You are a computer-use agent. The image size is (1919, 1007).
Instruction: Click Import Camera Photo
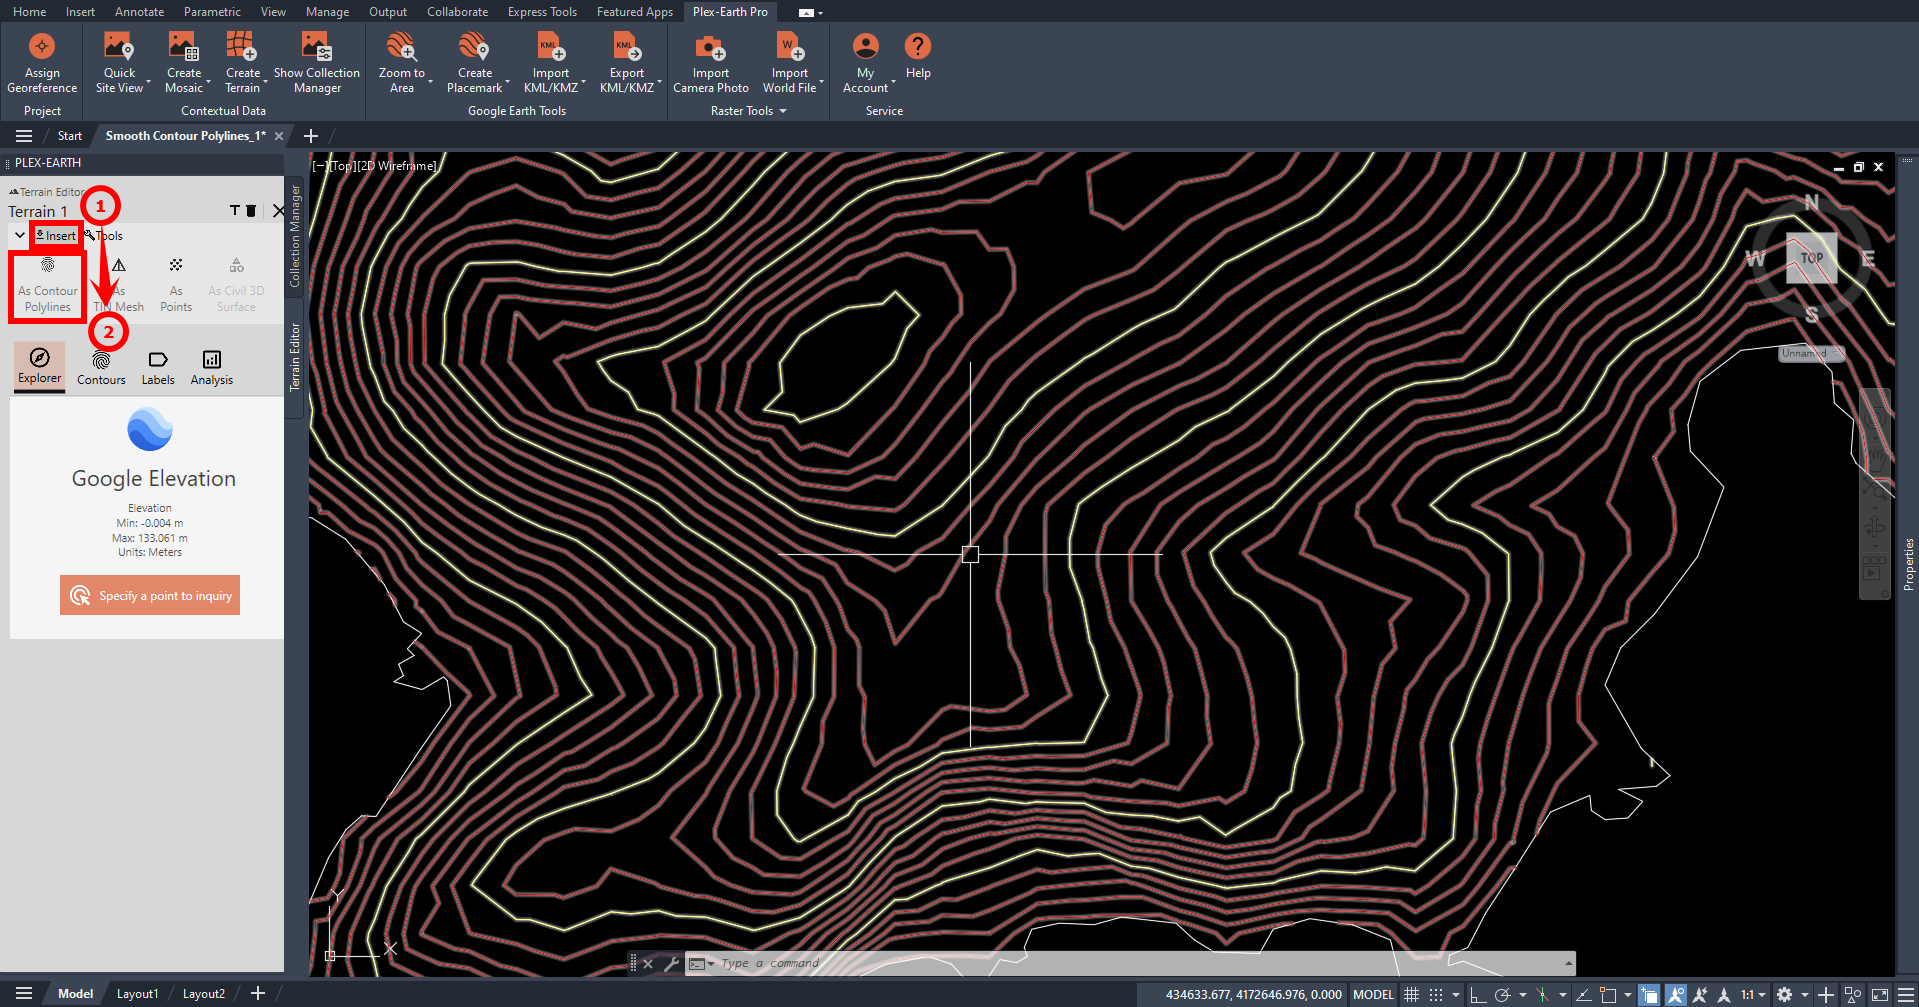click(x=711, y=63)
